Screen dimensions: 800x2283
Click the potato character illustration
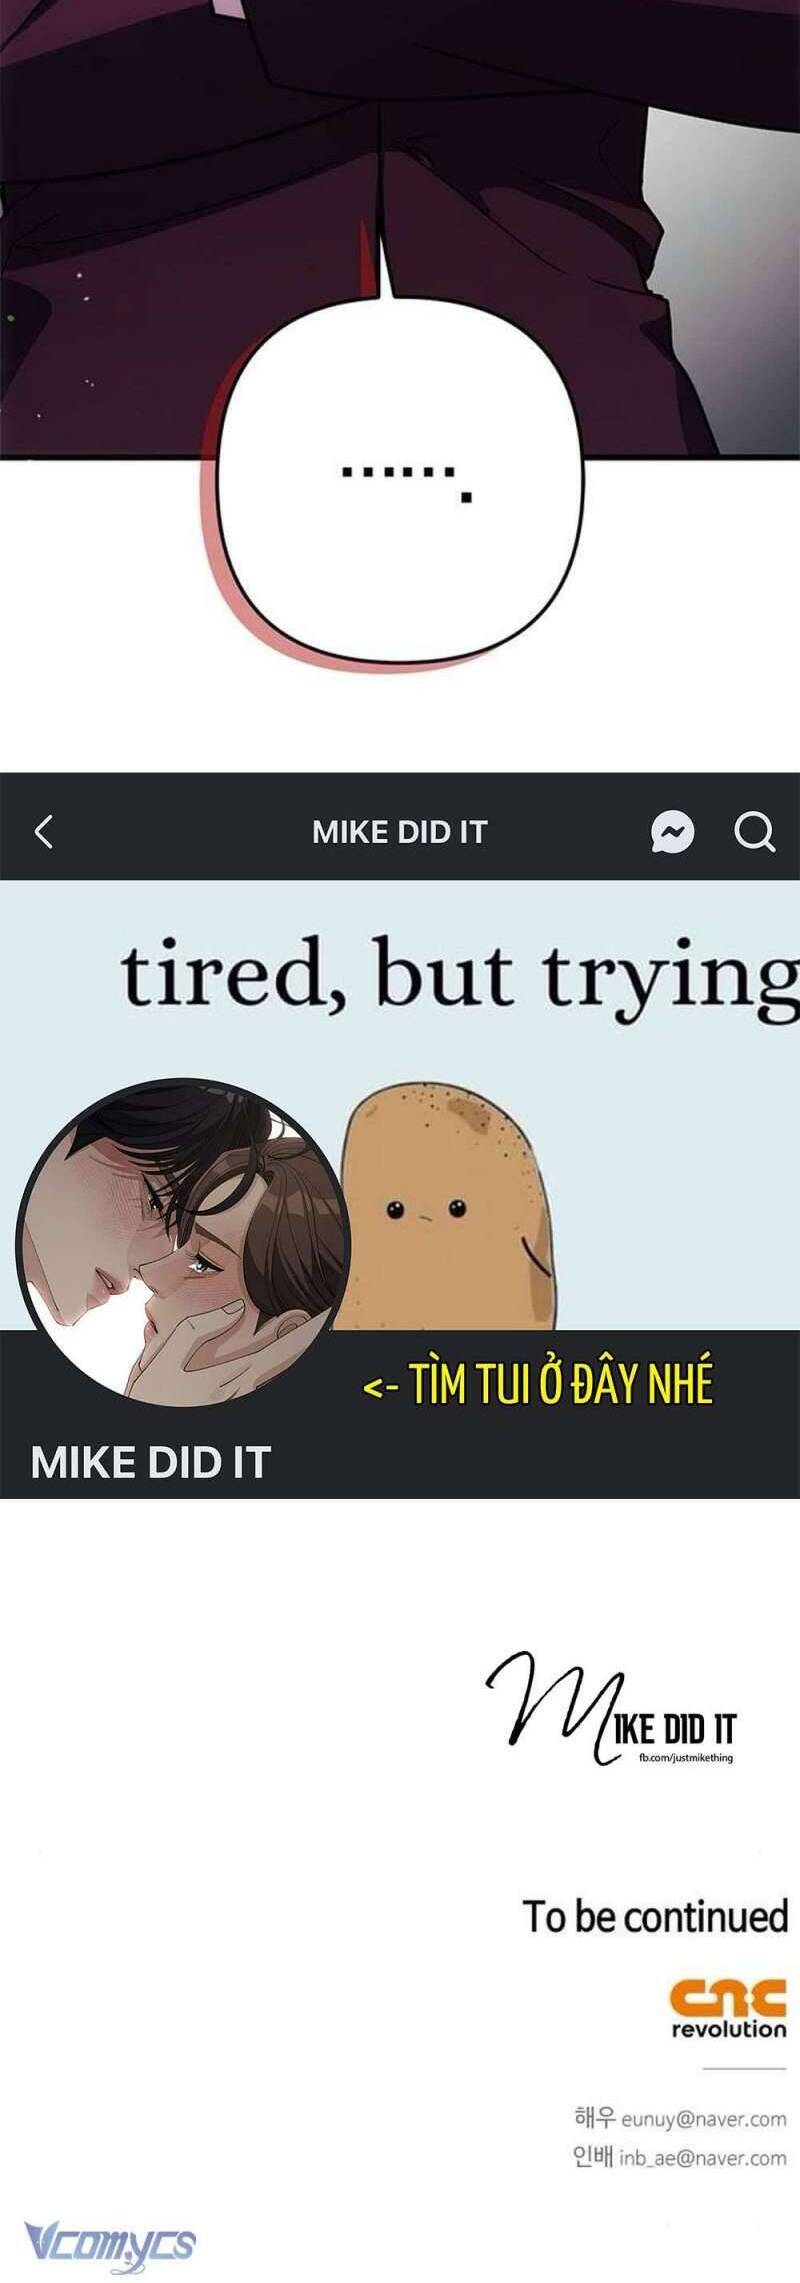[x=448, y=1206]
